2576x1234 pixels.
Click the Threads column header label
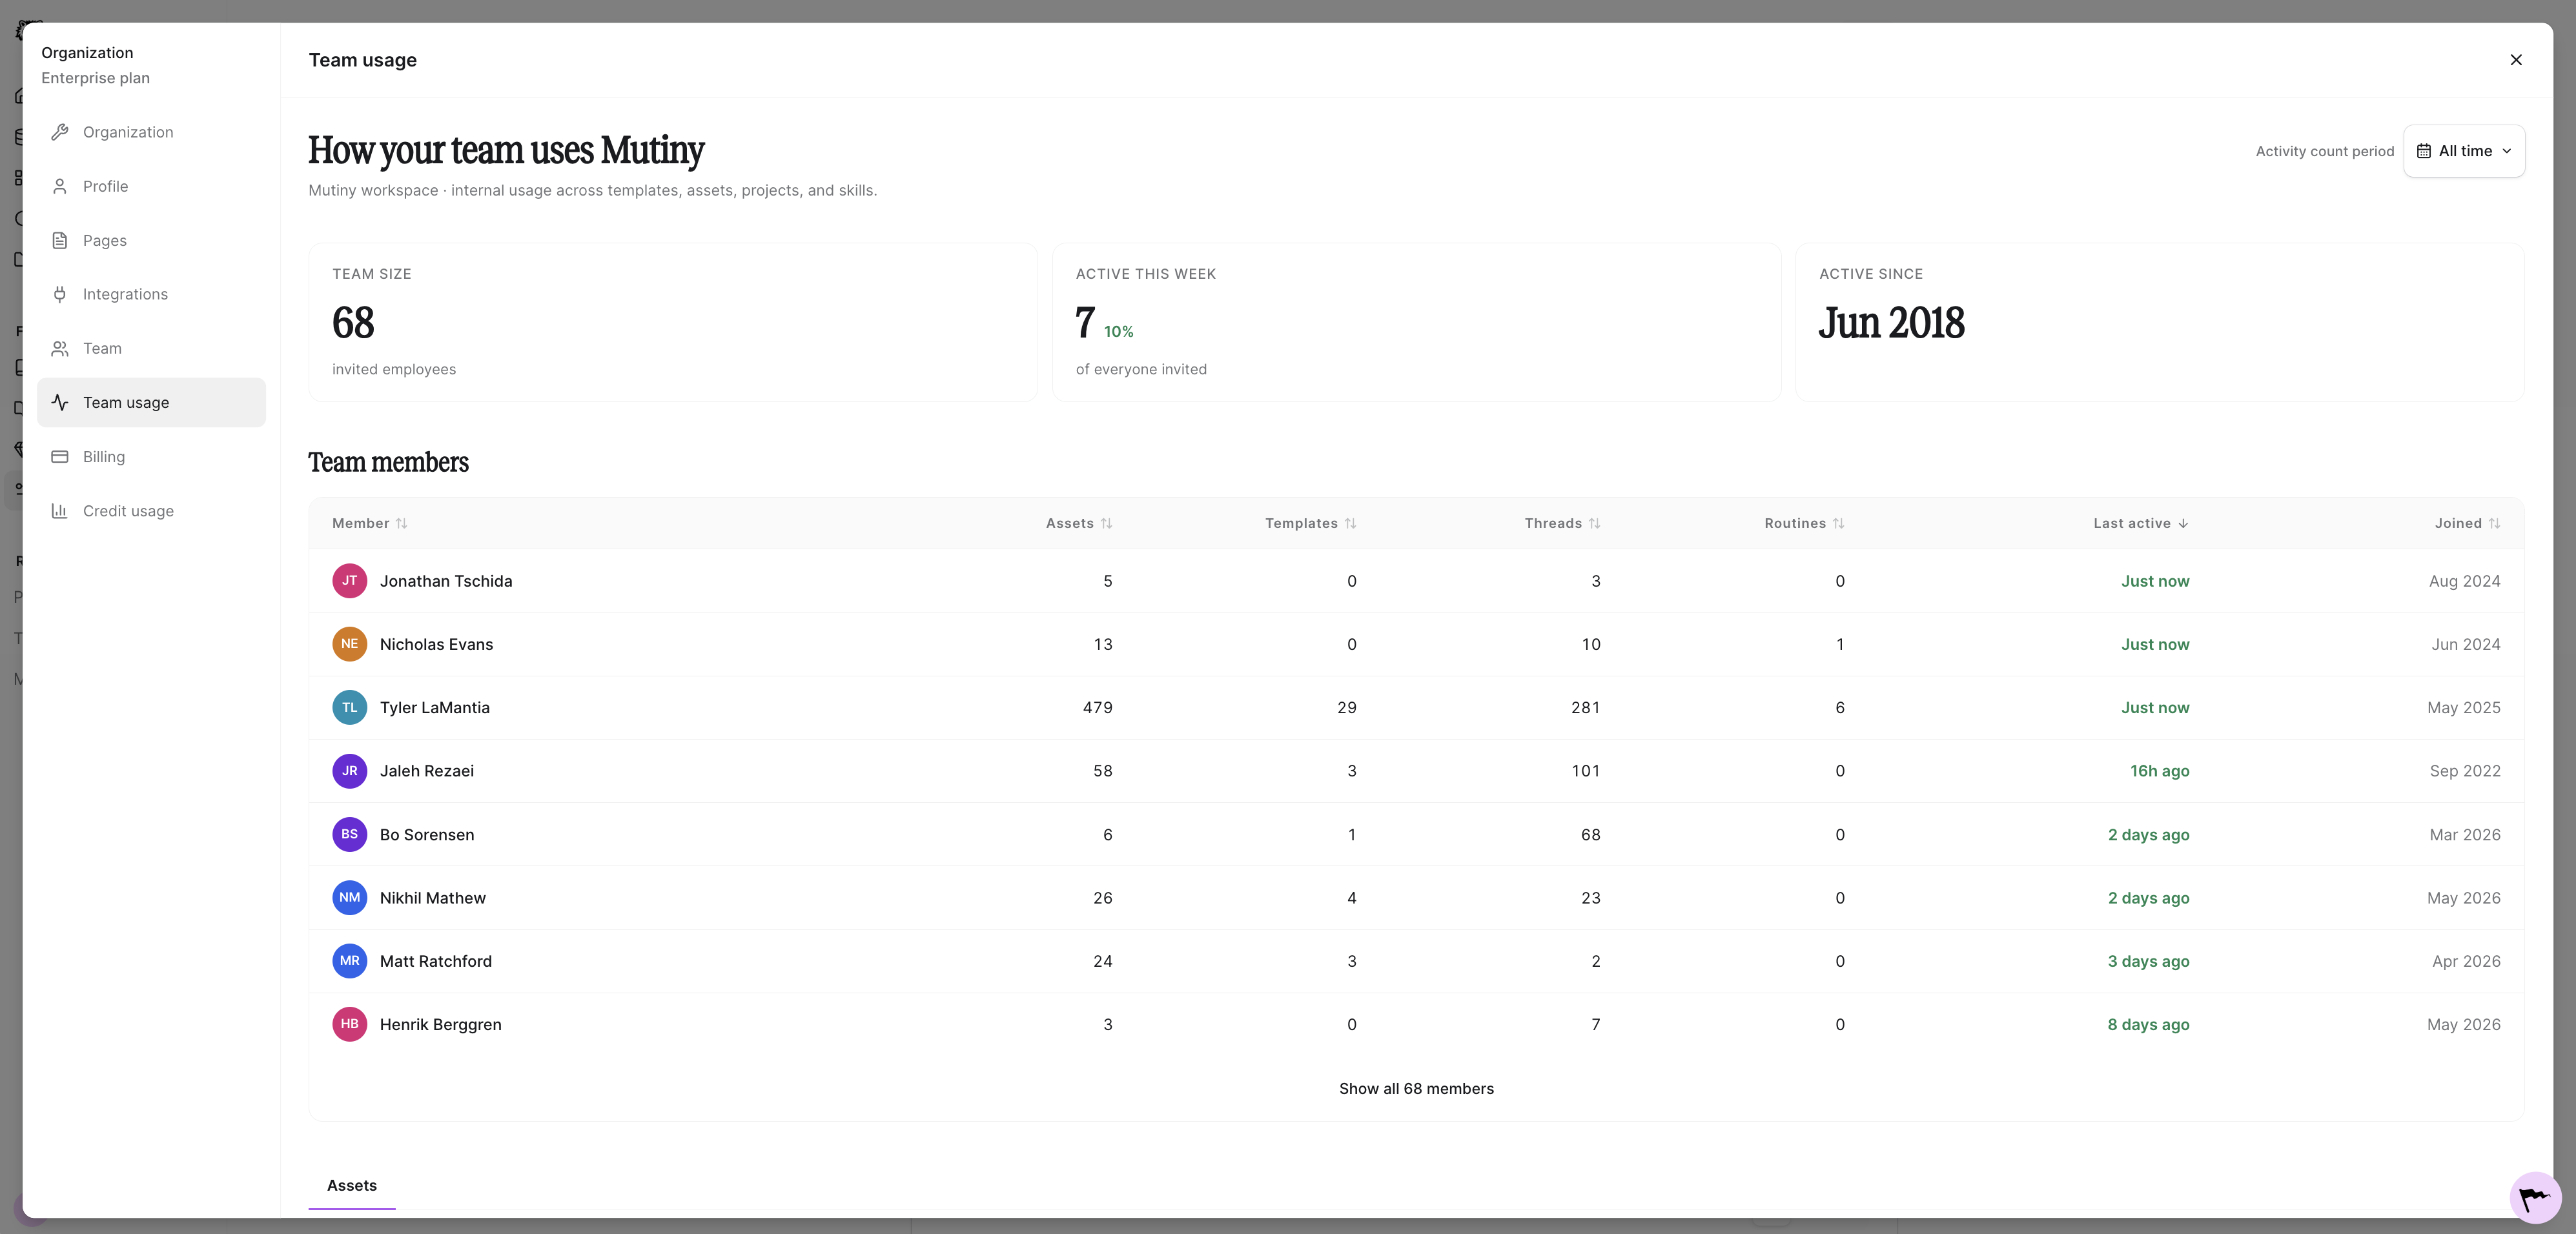[x=1553, y=523]
